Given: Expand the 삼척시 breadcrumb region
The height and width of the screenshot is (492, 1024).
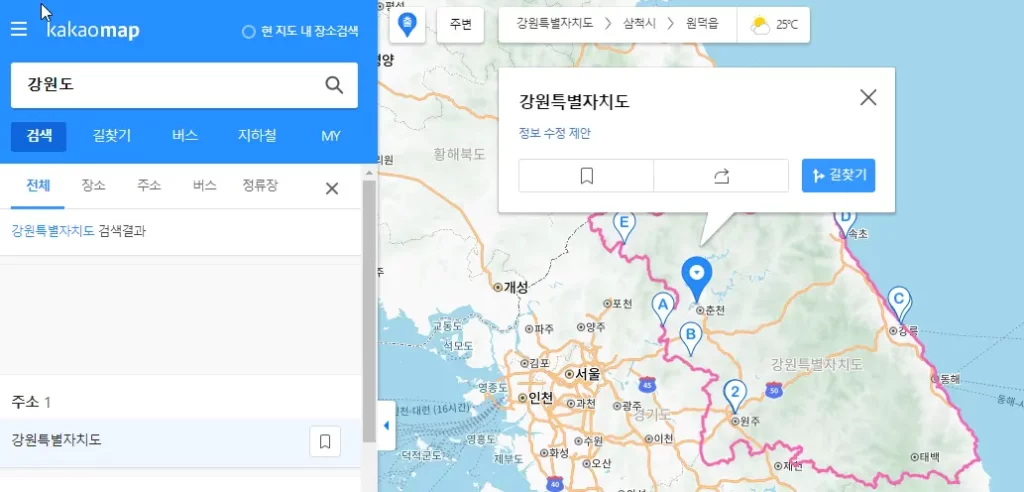Looking at the screenshot, I should point(636,24).
